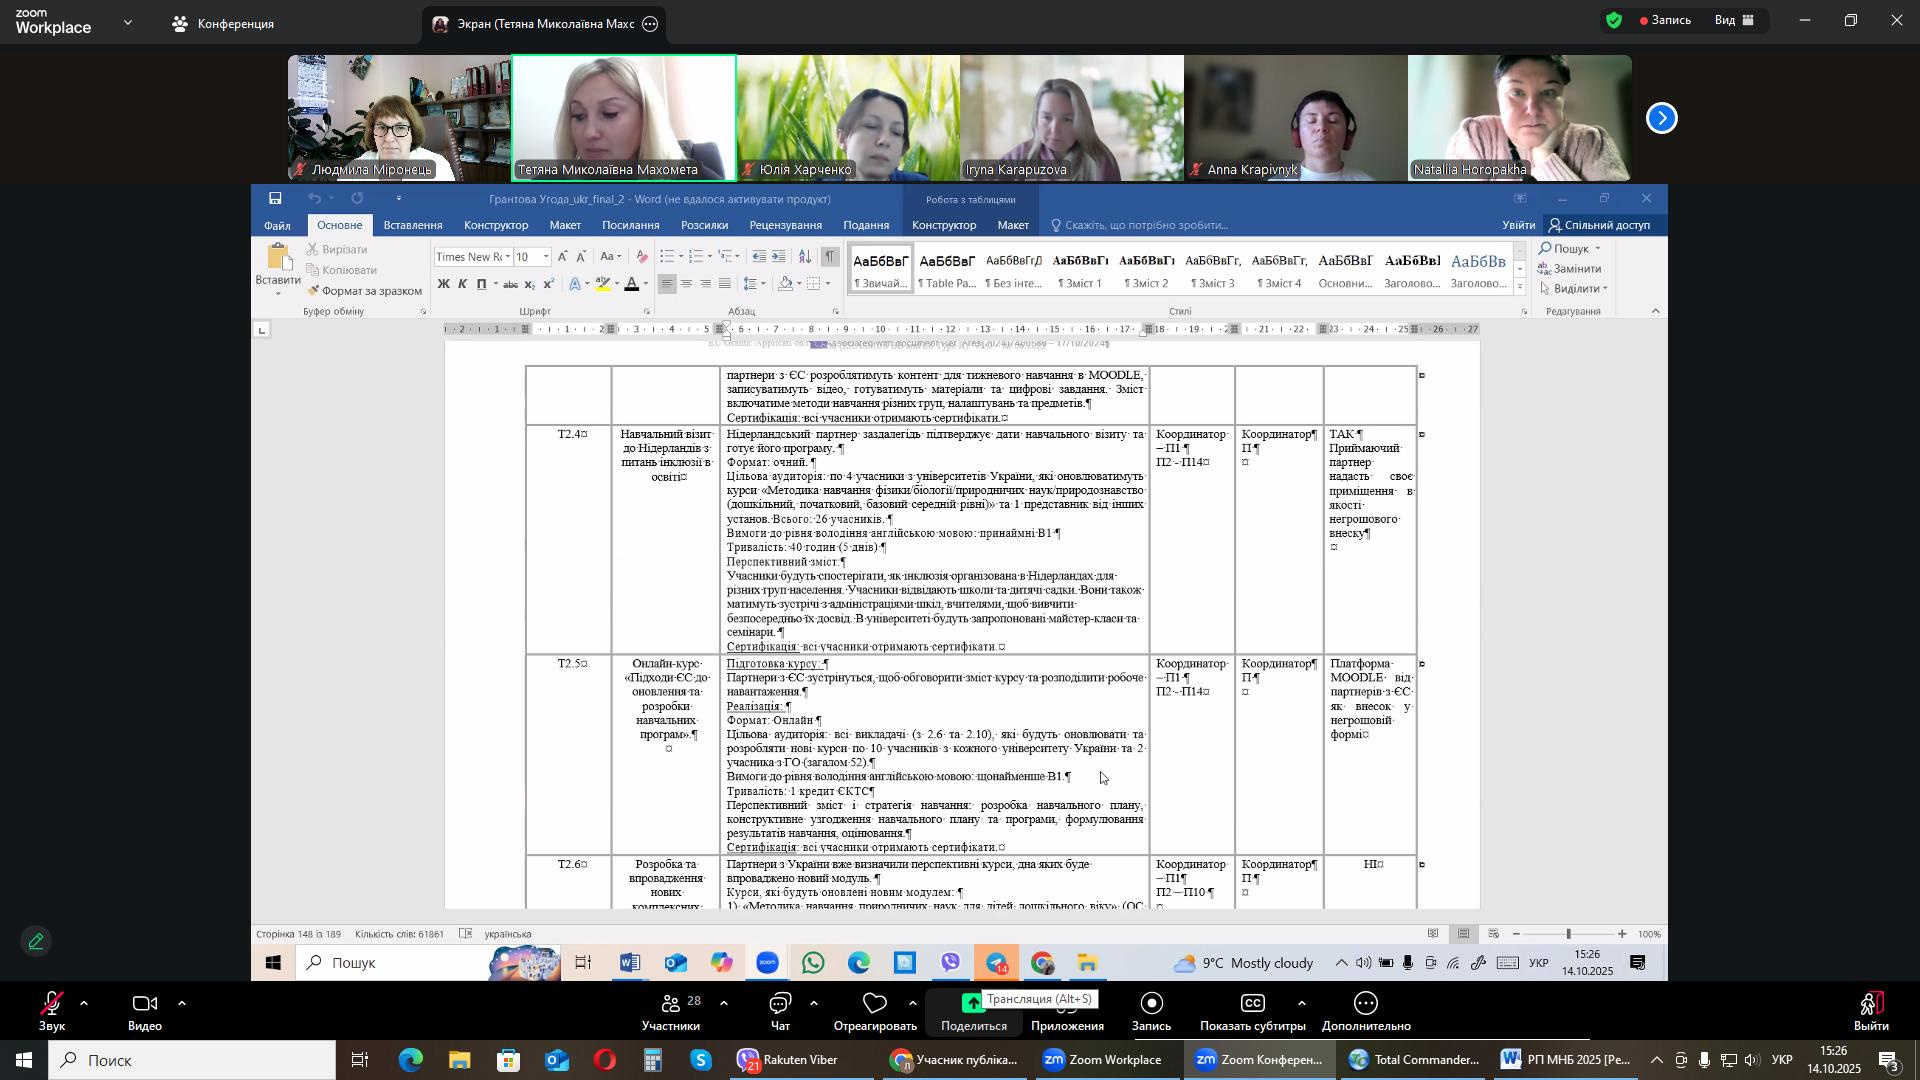Click the Zoom Reactions heart icon

pos(875,1004)
